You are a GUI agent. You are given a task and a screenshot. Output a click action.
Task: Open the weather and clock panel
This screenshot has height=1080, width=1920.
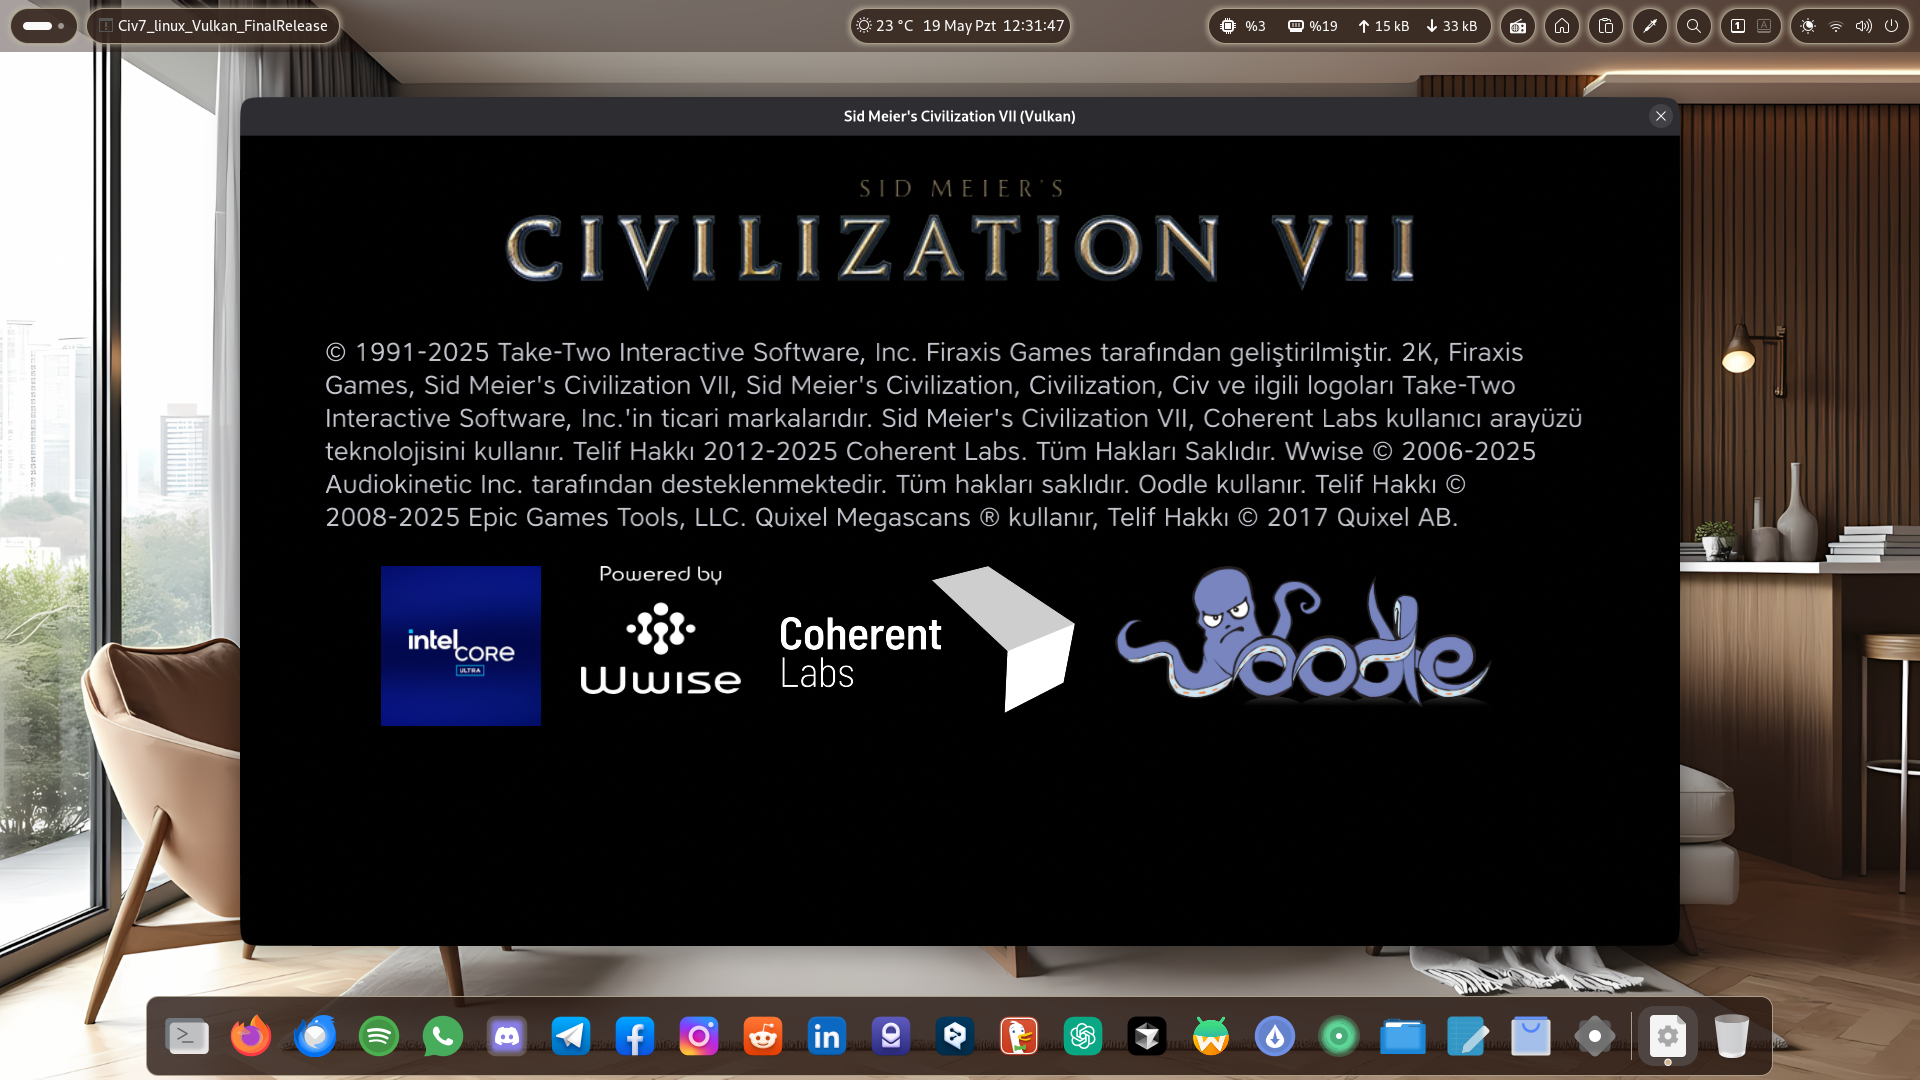pos(960,26)
